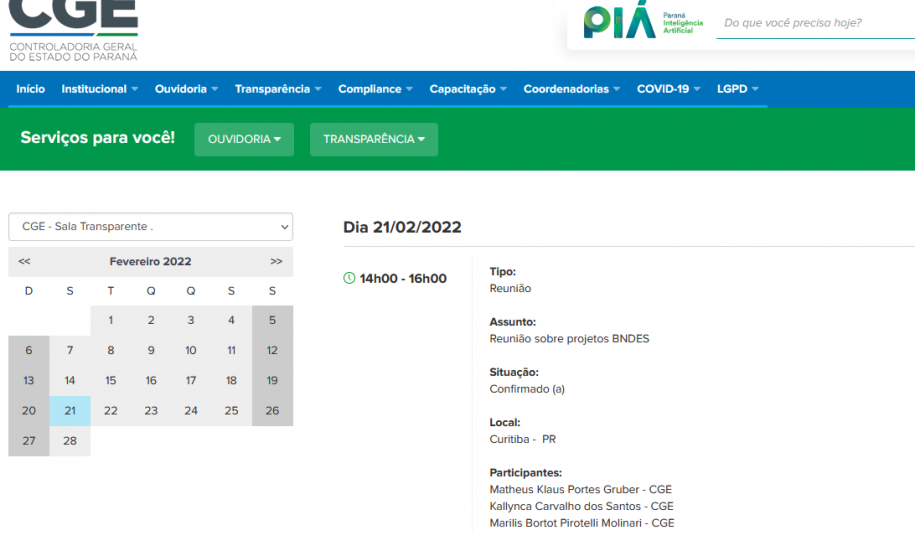
Task: Go to previous month with << arrow
Action: [24, 261]
